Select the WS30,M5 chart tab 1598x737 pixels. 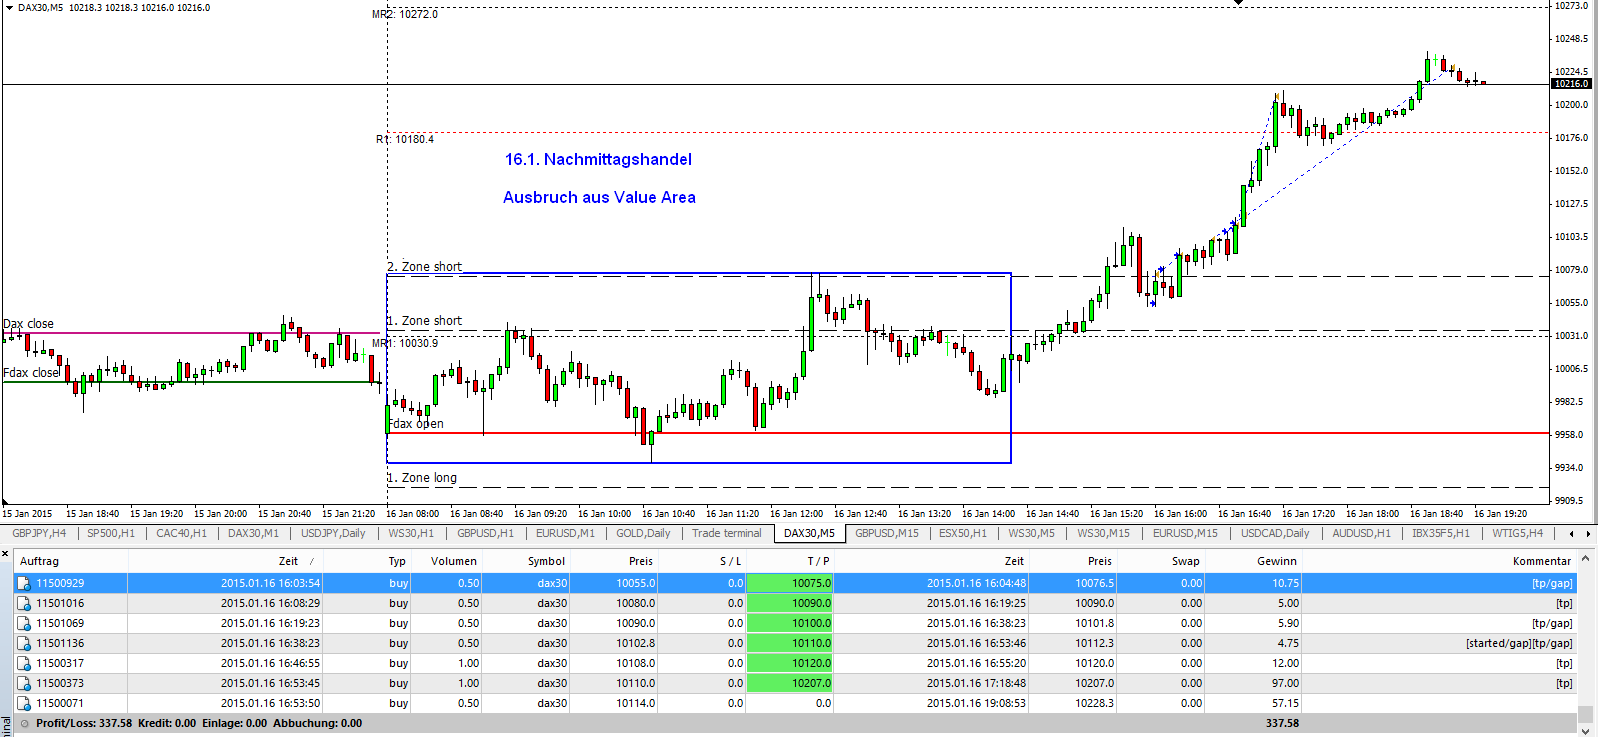coord(1031,533)
